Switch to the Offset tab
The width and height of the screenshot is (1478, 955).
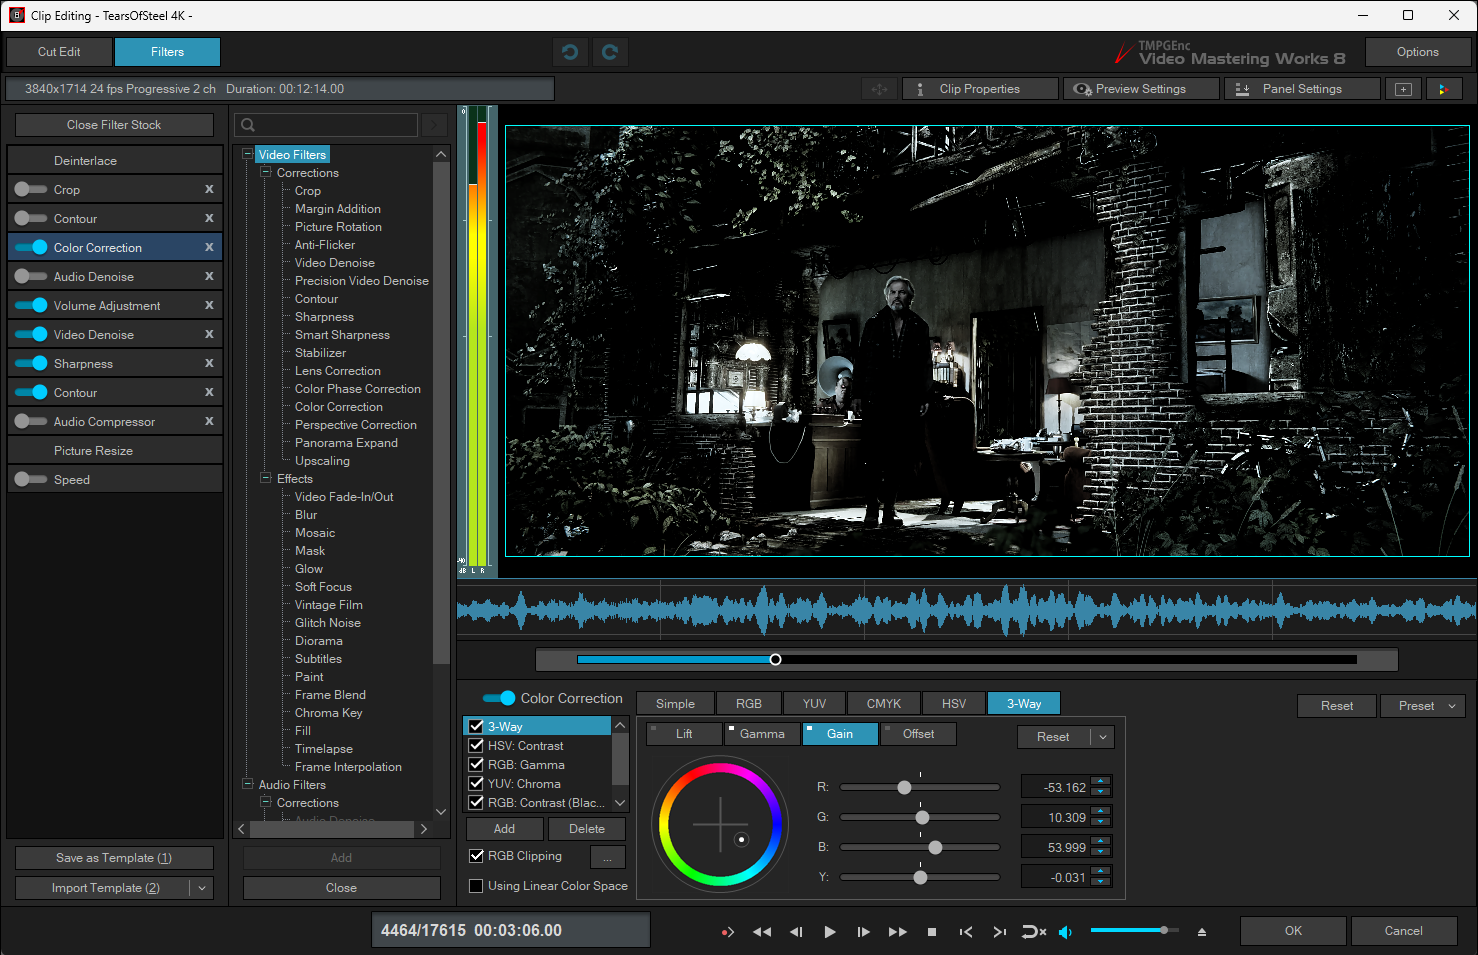pyautogui.click(x=918, y=734)
